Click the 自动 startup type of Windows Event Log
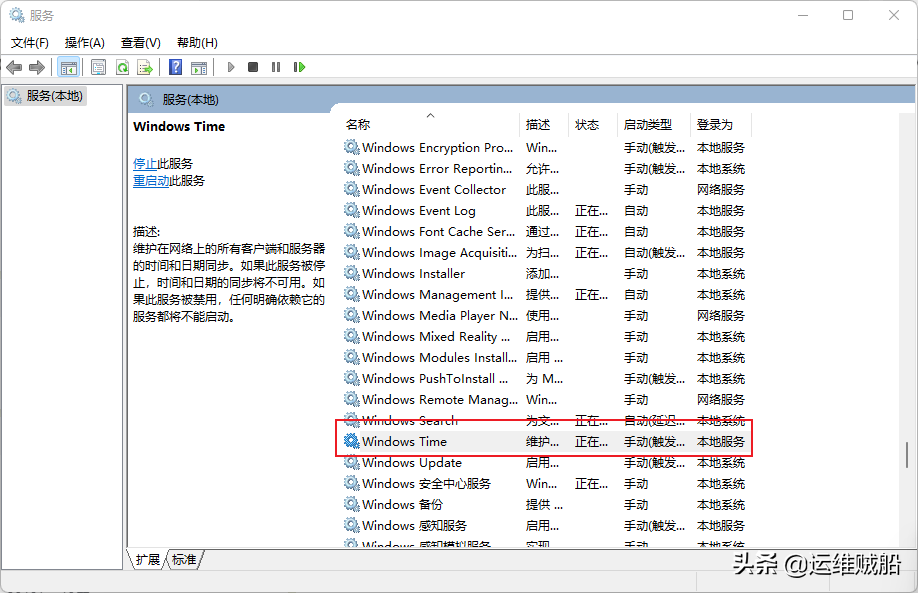Viewport: 918px width, 593px height. [636, 211]
